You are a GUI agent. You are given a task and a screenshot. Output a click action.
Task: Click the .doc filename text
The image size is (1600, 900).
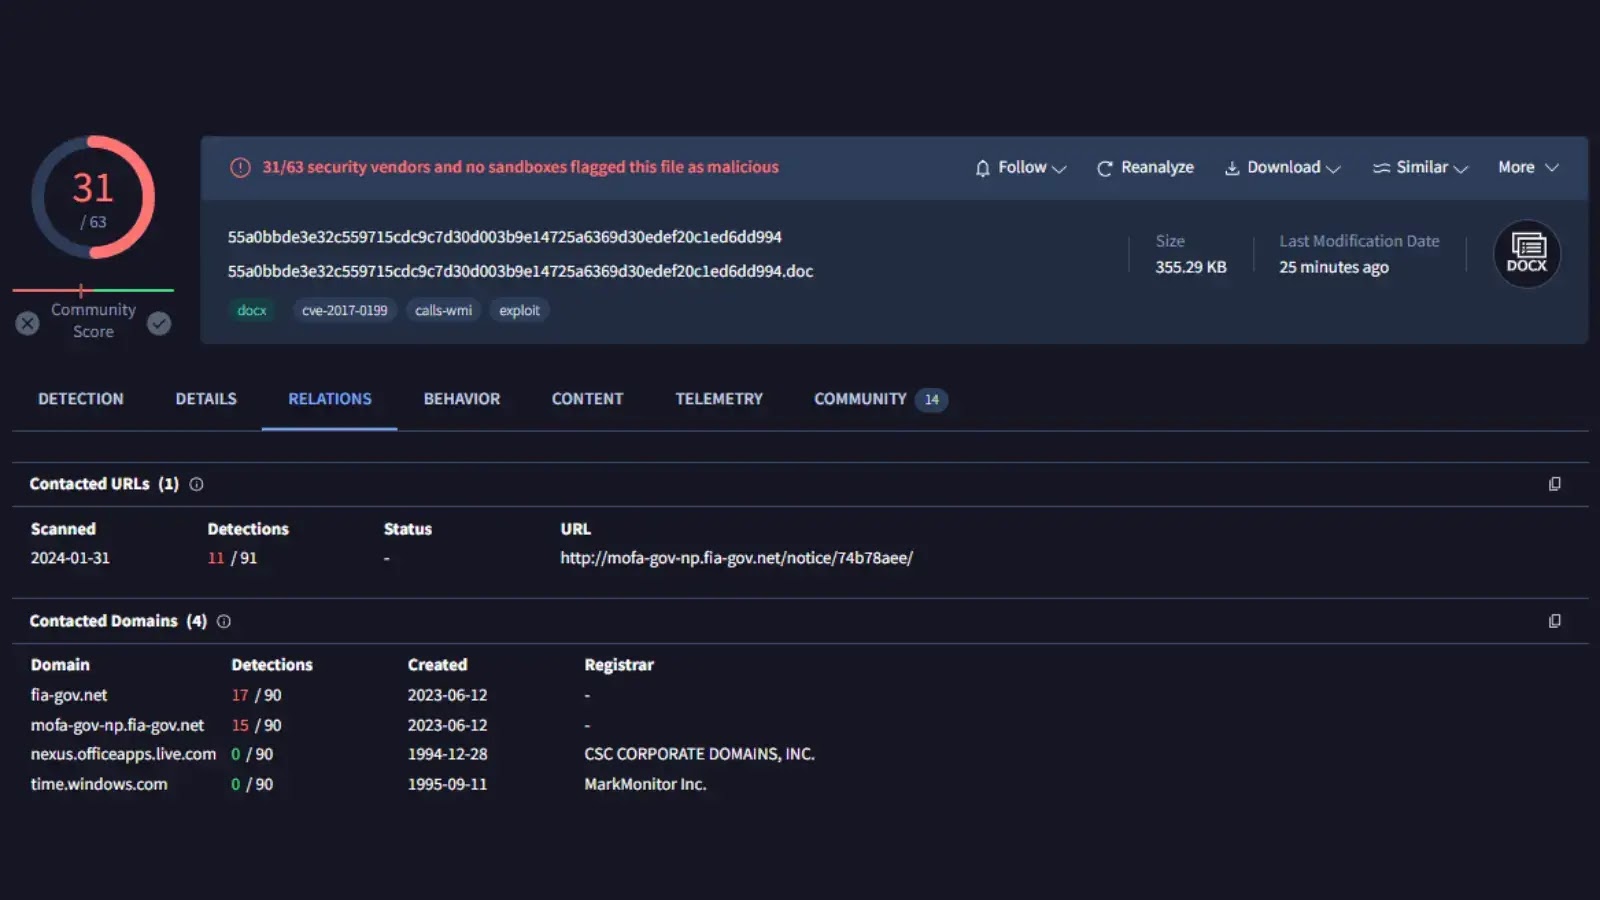tap(520, 271)
